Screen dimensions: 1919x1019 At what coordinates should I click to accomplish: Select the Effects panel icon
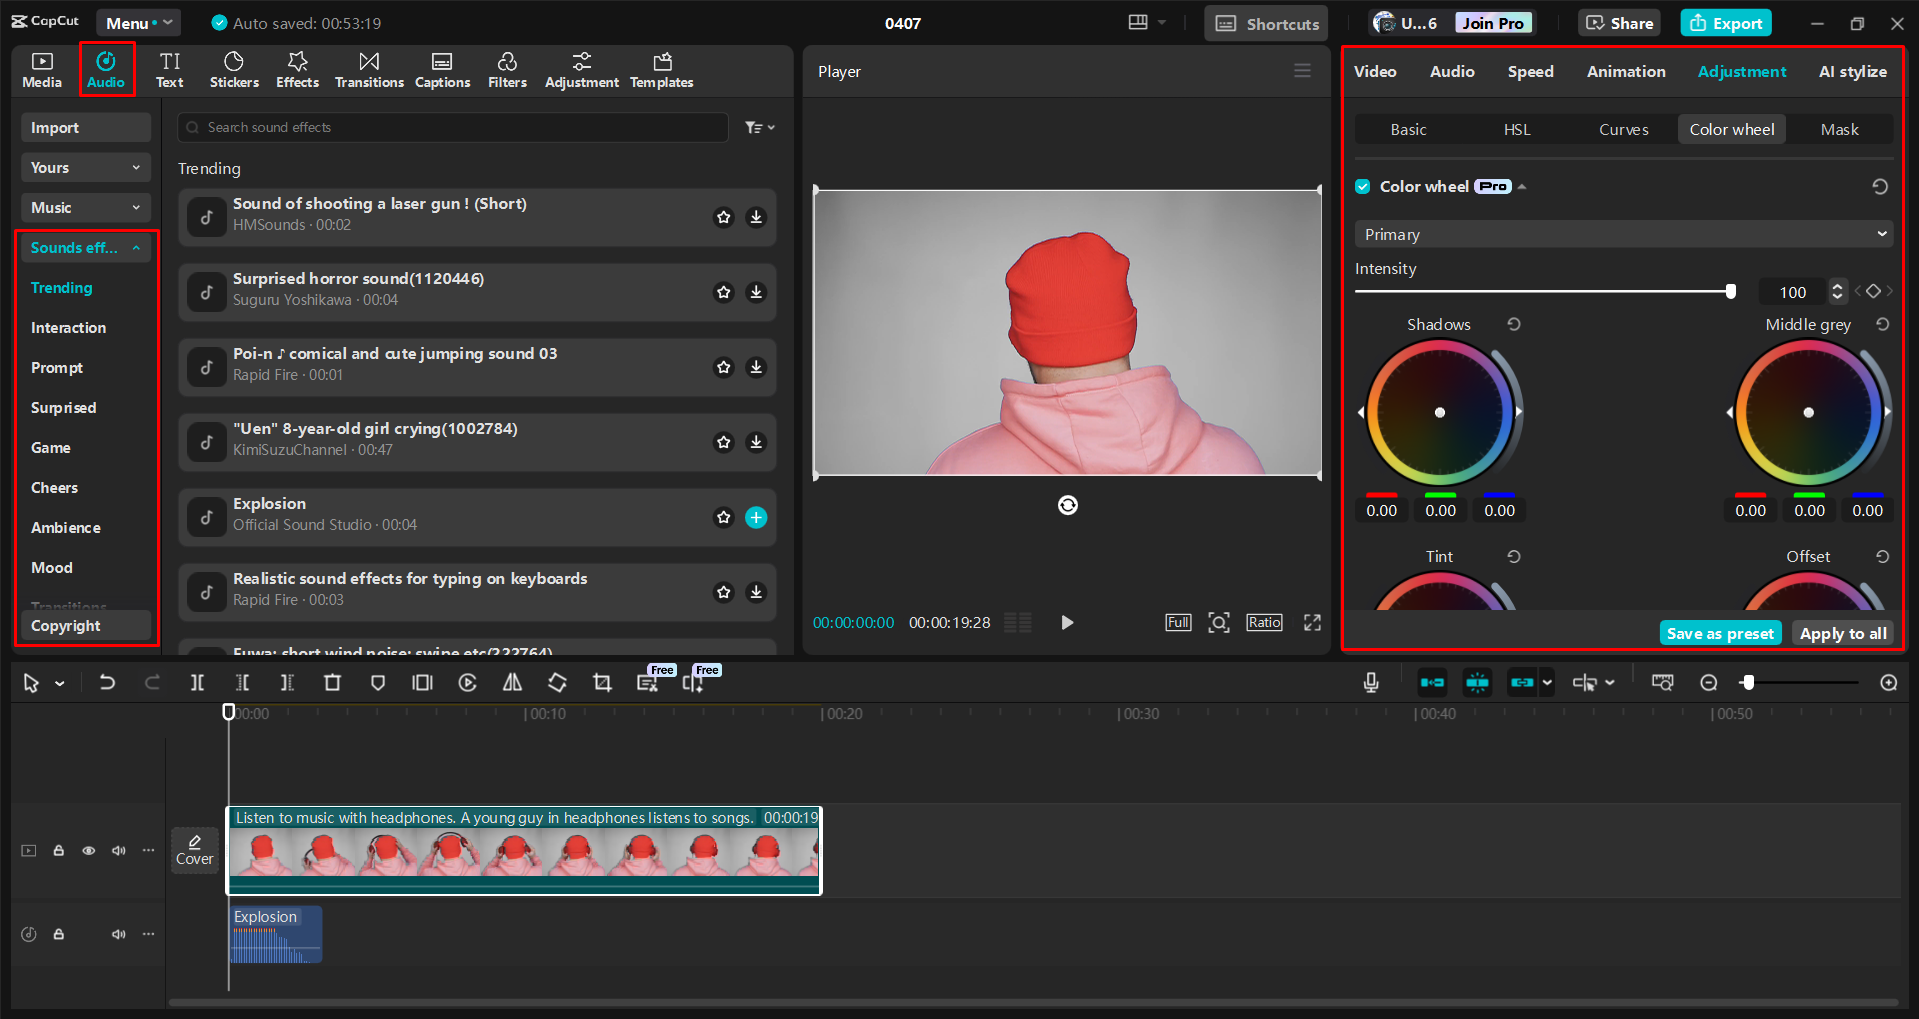click(297, 69)
